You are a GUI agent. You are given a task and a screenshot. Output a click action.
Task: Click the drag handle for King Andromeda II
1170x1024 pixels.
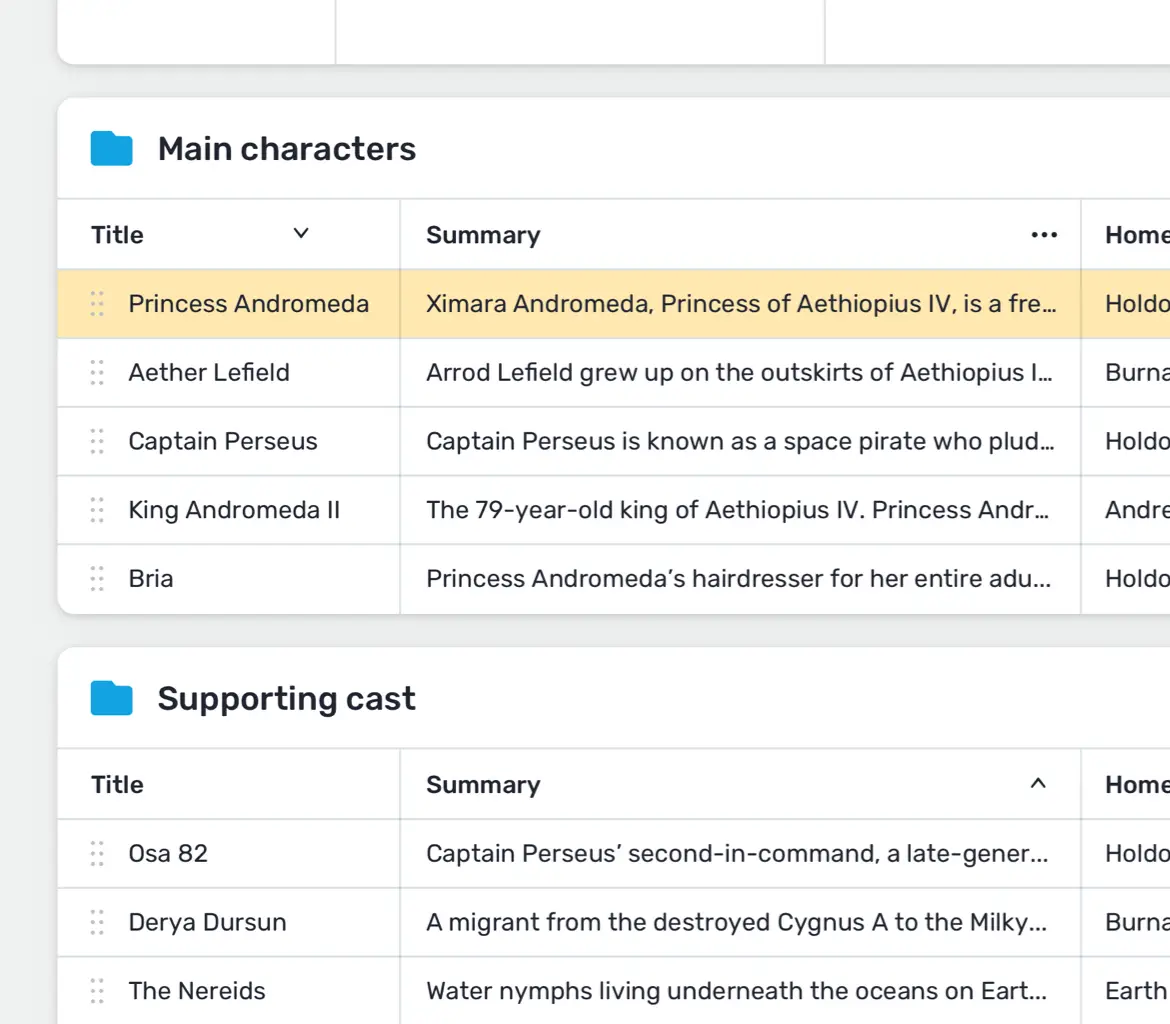click(x=97, y=510)
